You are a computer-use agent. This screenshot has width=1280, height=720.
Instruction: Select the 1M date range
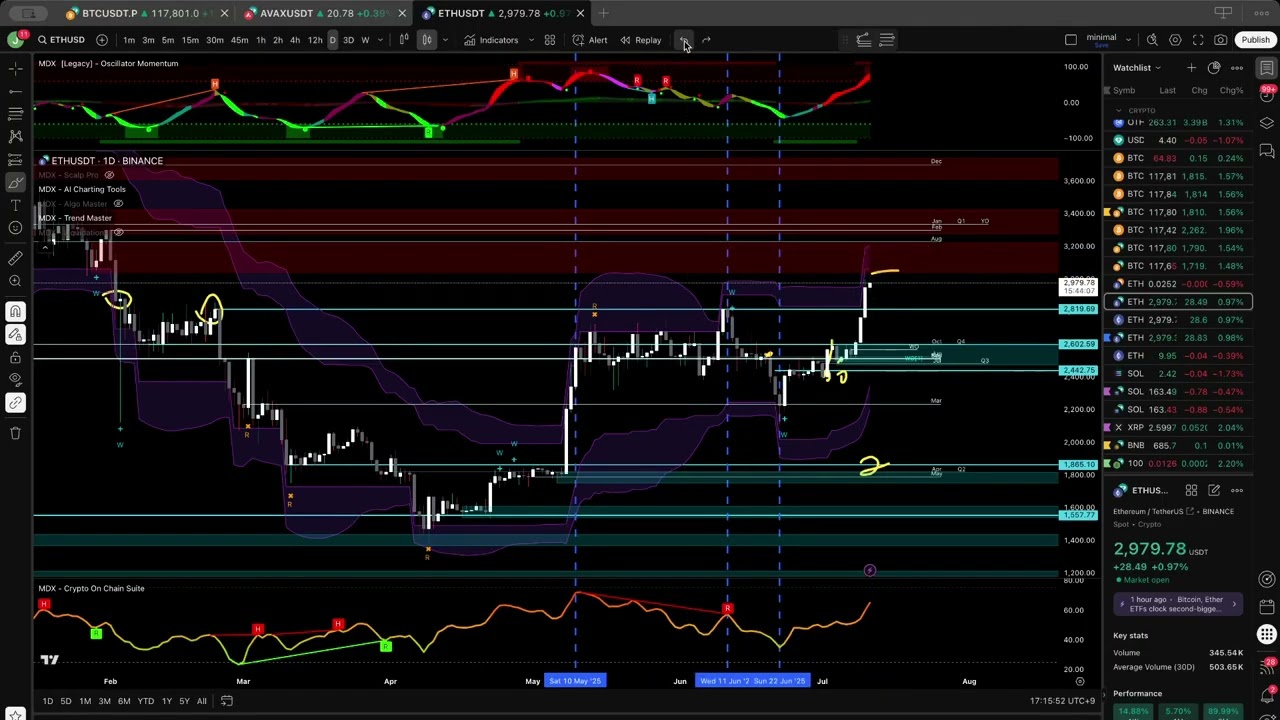tap(85, 701)
